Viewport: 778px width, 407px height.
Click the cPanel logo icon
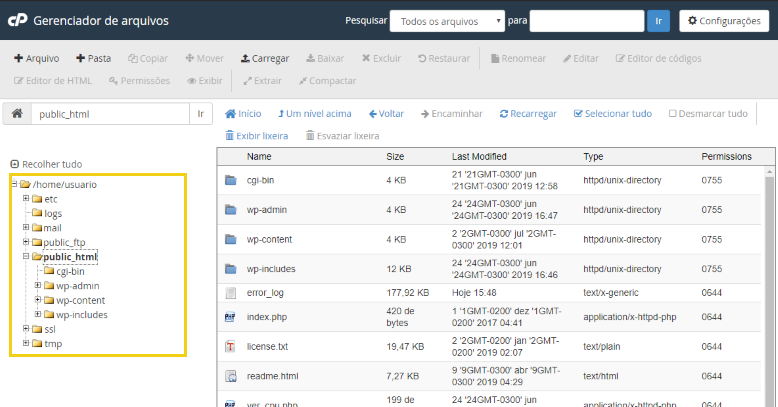point(18,20)
